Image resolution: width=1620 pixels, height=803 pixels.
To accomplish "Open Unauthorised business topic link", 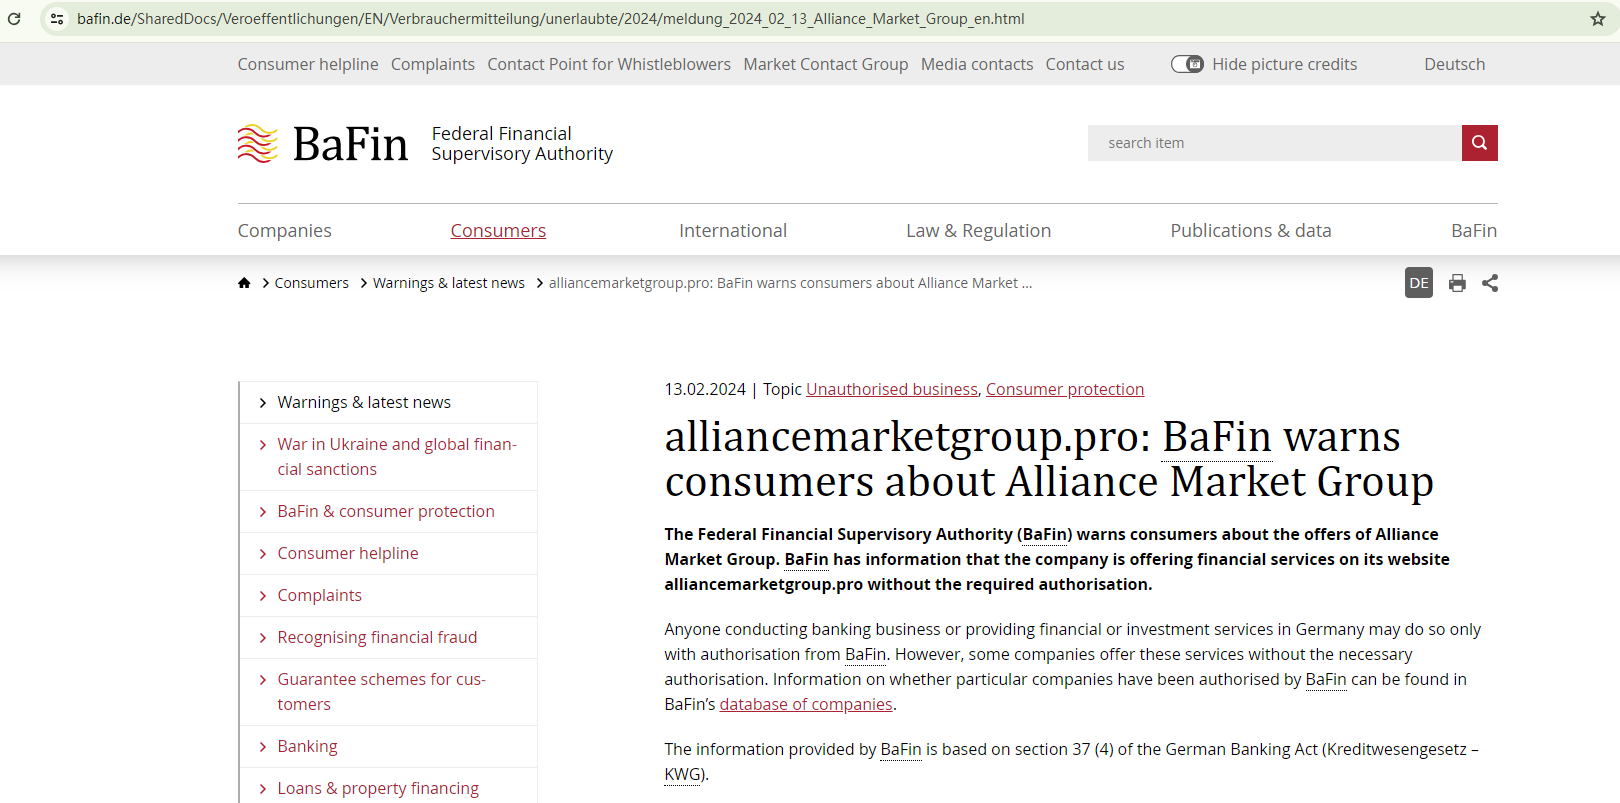I will pos(892,389).
